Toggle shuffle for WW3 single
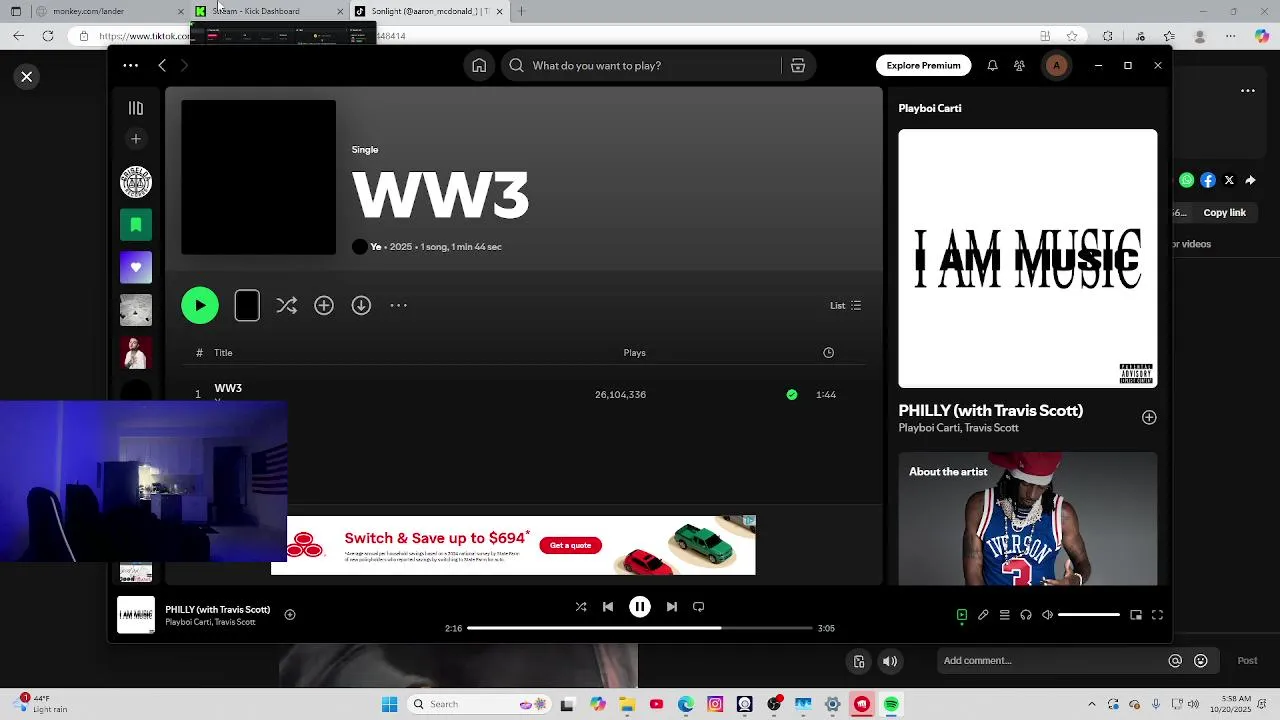The height and width of the screenshot is (720, 1280). point(287,306)
